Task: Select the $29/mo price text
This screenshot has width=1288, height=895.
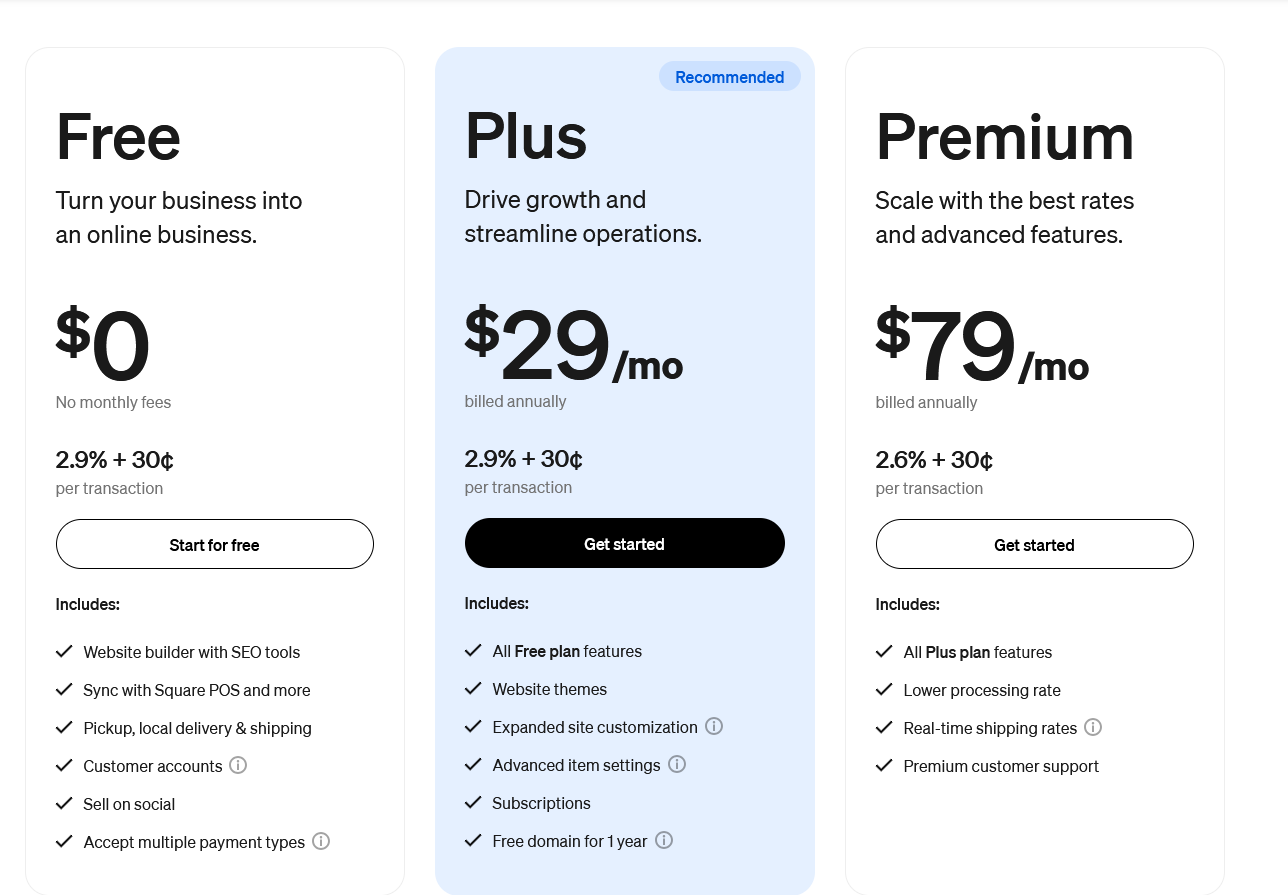Action: coord(574,346)
